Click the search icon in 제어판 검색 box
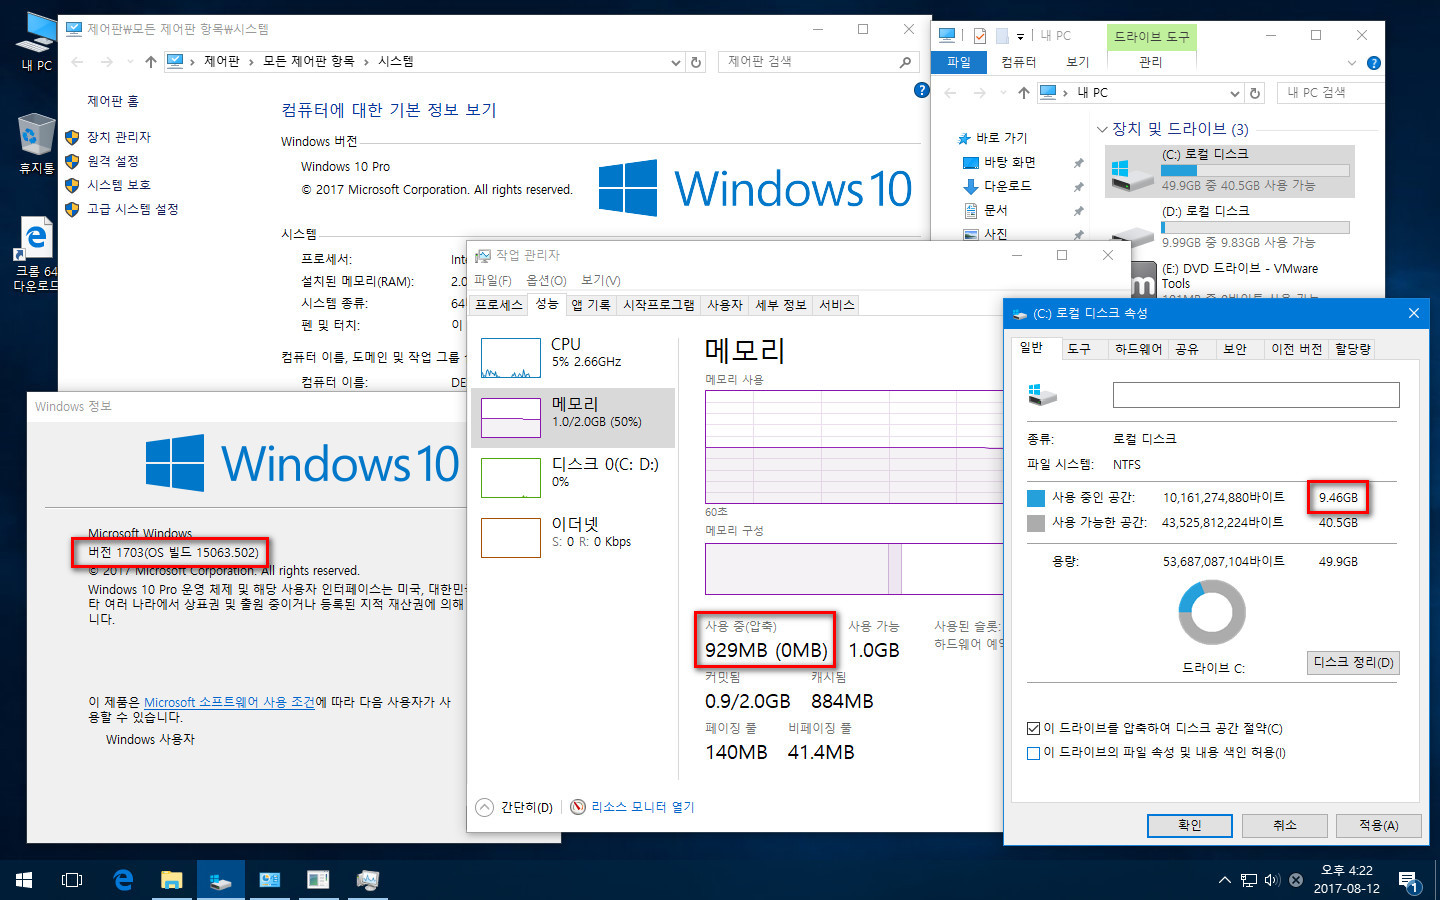1440x900 pixels. (905, 62)
